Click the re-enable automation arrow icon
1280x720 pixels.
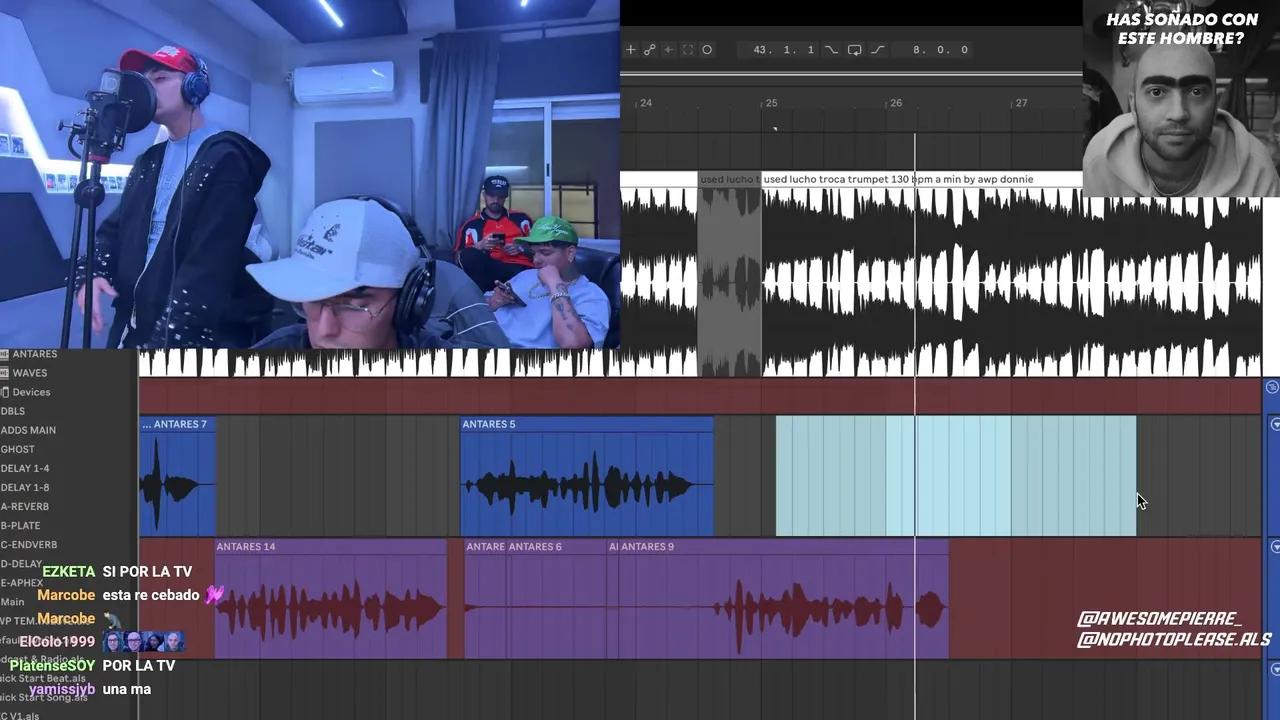point(668,50)
